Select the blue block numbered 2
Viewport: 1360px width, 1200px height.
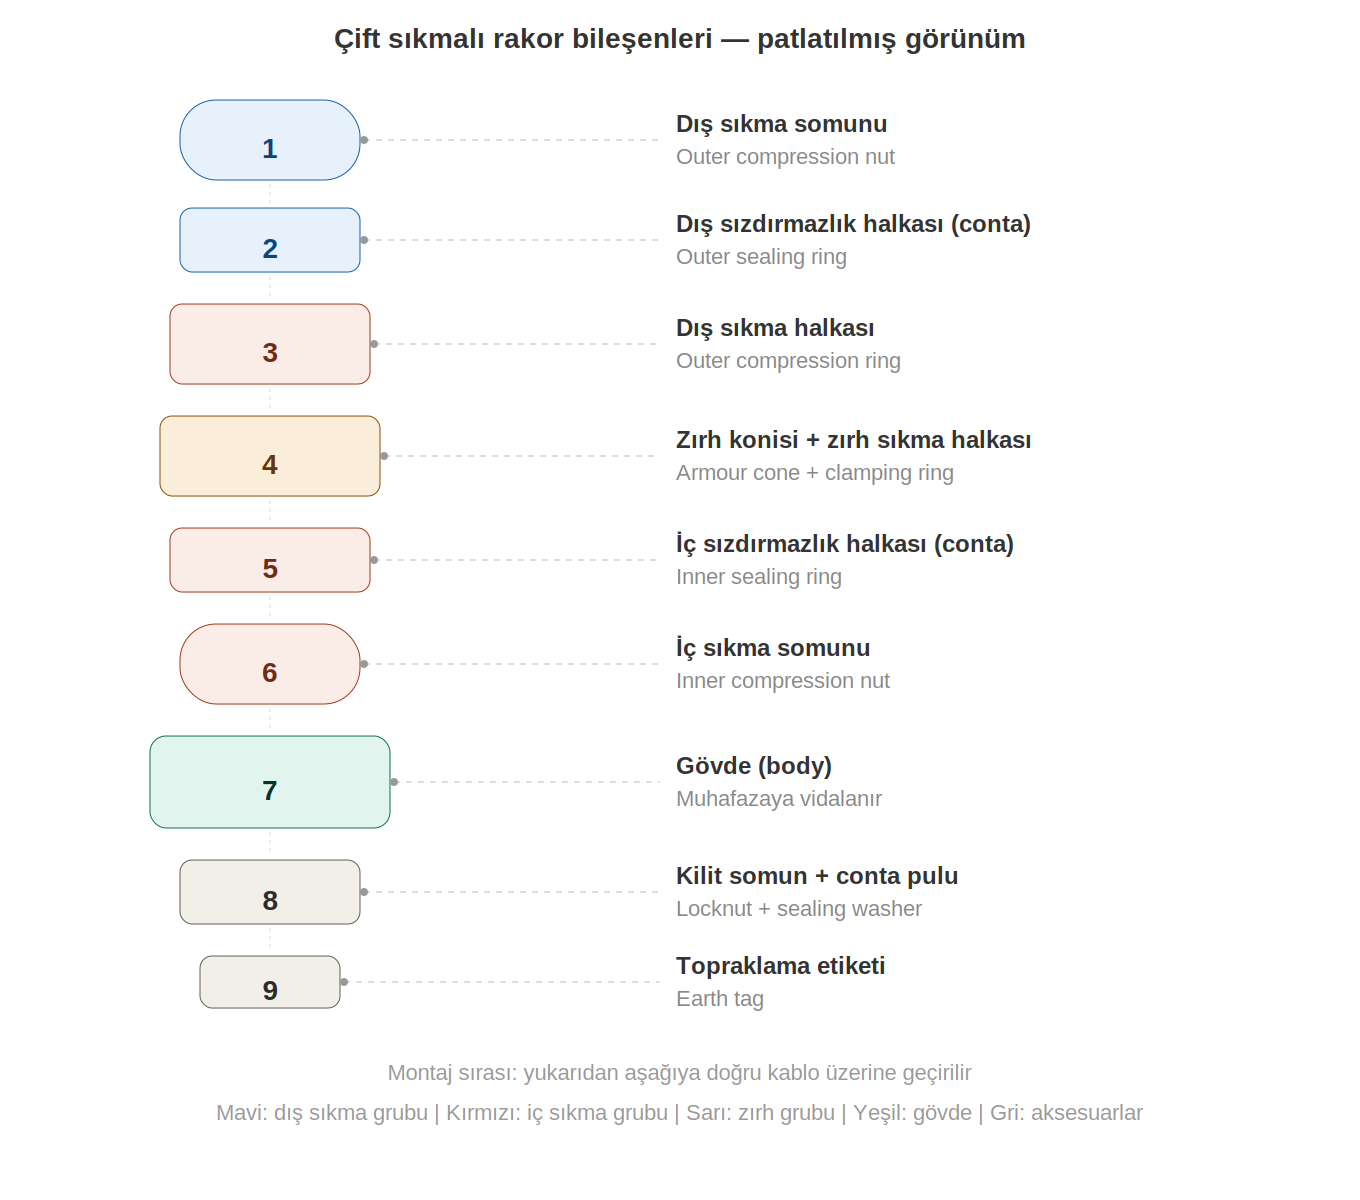coord(270,240)
